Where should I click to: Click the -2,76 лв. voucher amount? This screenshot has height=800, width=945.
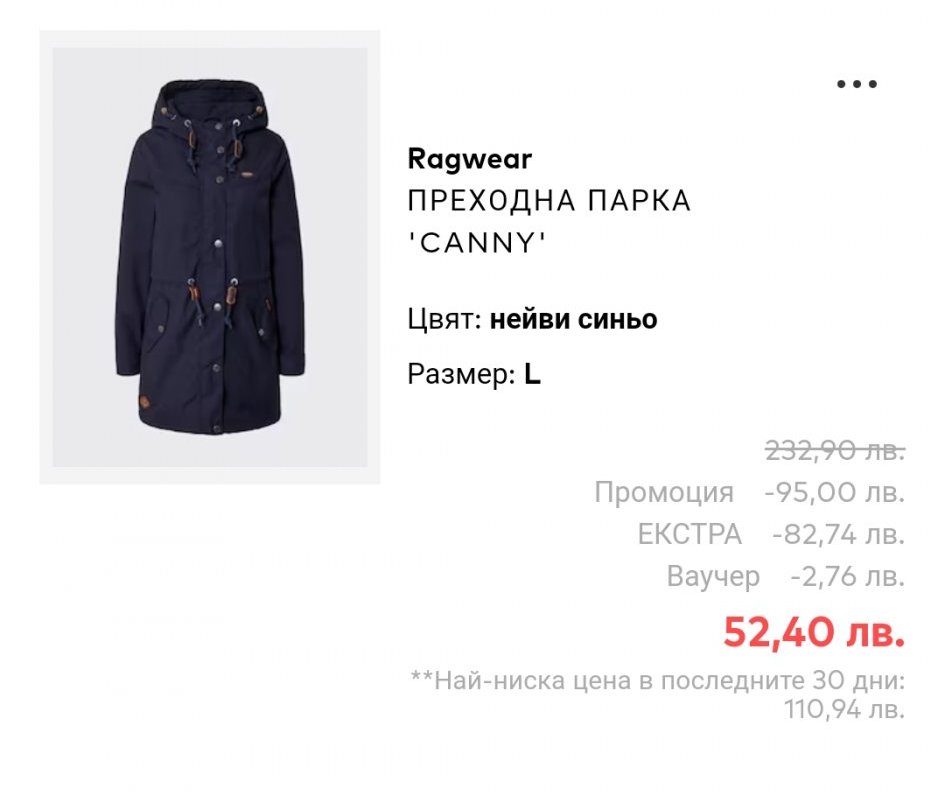tap(848, 576)
